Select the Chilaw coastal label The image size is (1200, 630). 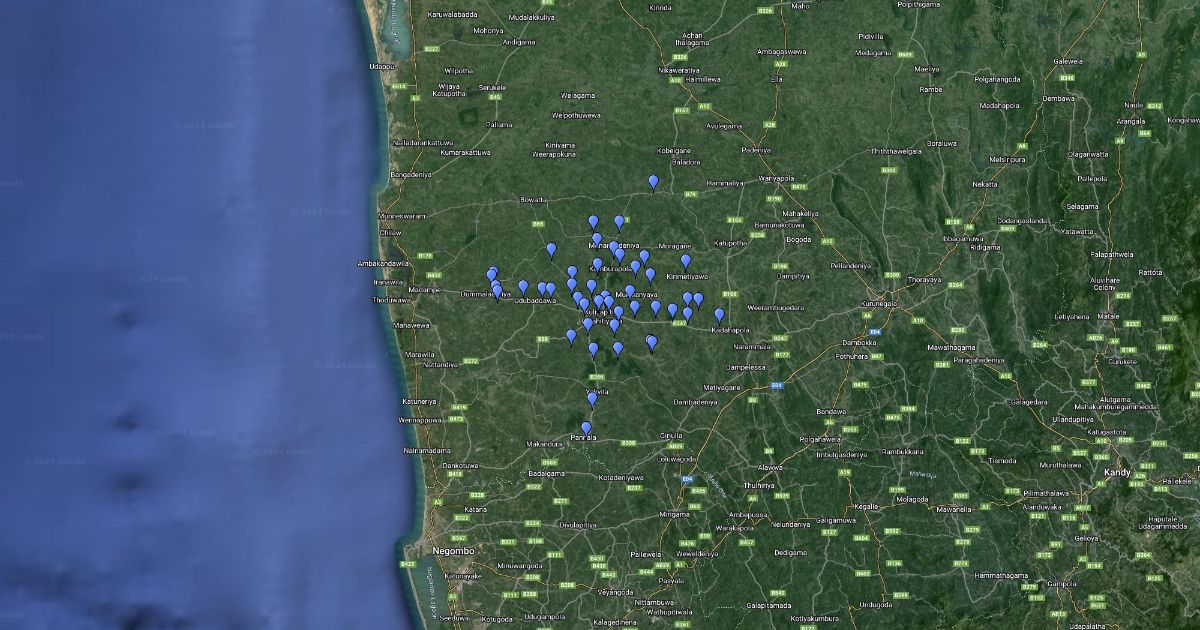390,232
